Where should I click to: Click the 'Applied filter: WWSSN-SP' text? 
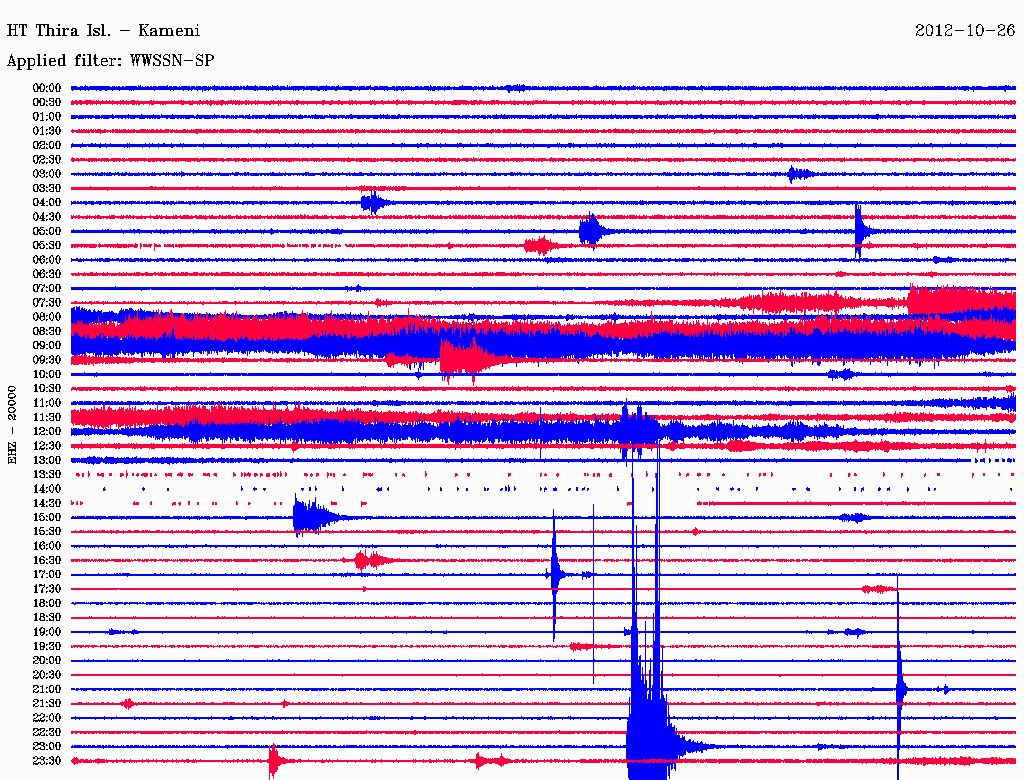pyautogui.click(x=110, y=61)
